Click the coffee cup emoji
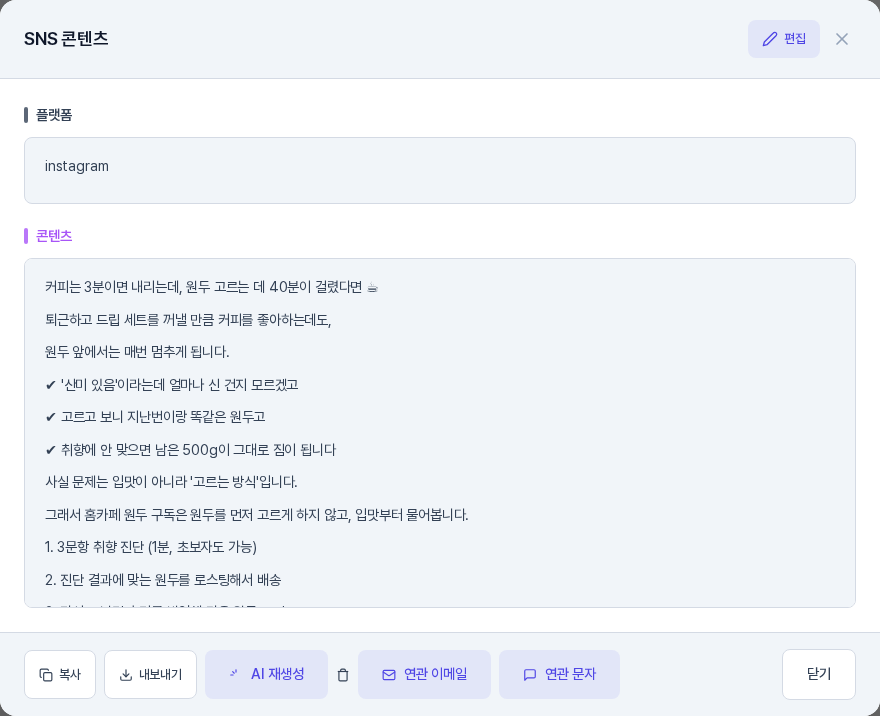The height and width of the screenshot is (716, 880). coord(373,288)
